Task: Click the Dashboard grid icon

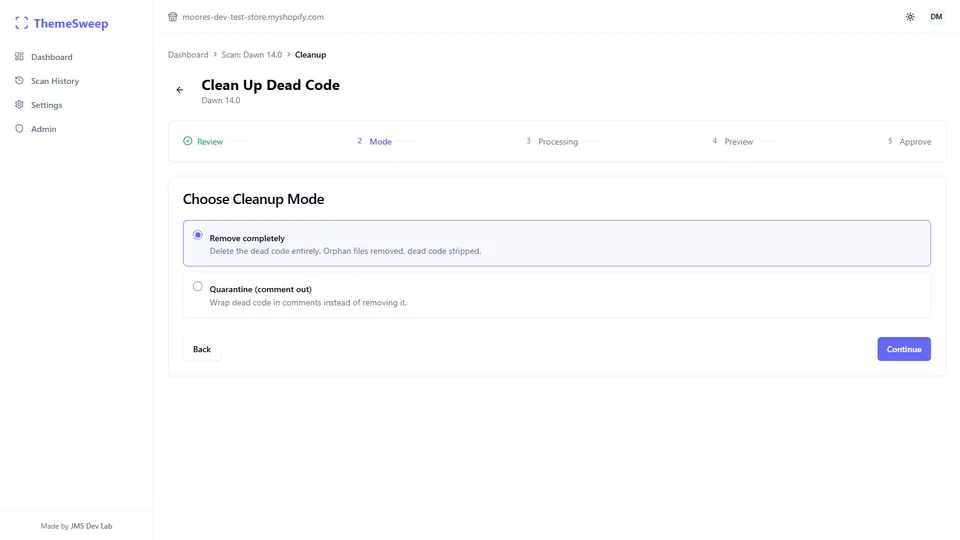Action: [20, 56]
